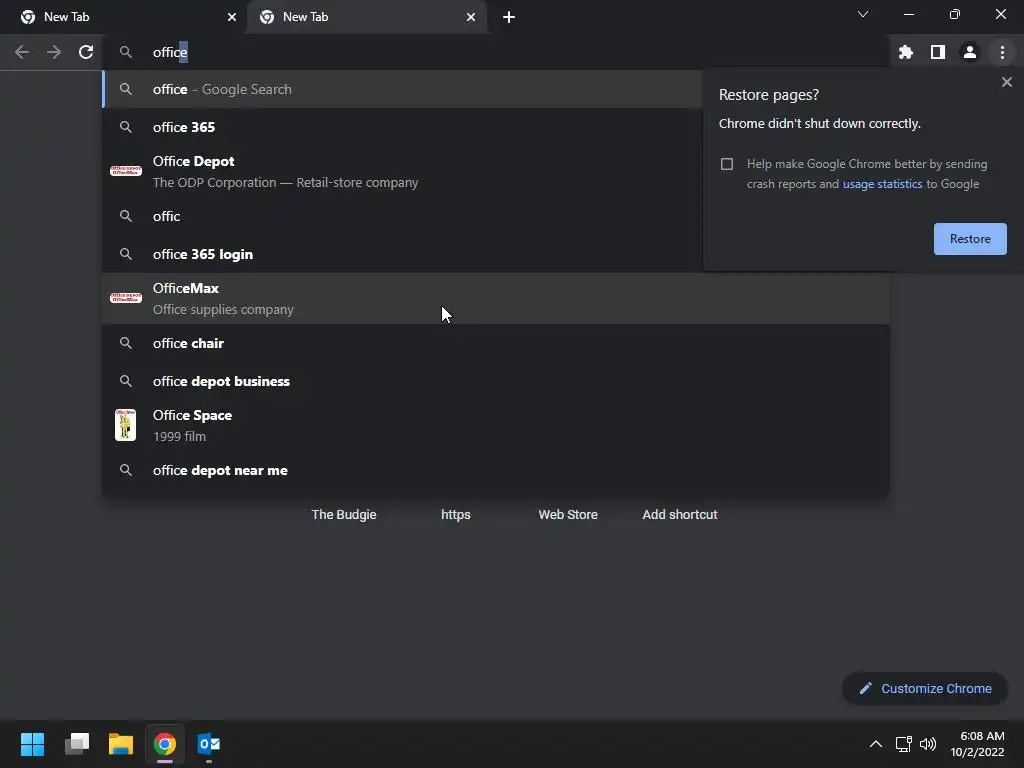Click Add shortcut
The width and height of the screenshot is (1024, 768).
(680, 515)
